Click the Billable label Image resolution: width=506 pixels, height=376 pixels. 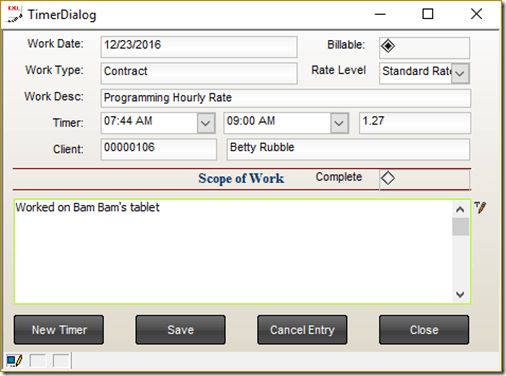click(x=346, y=45)
